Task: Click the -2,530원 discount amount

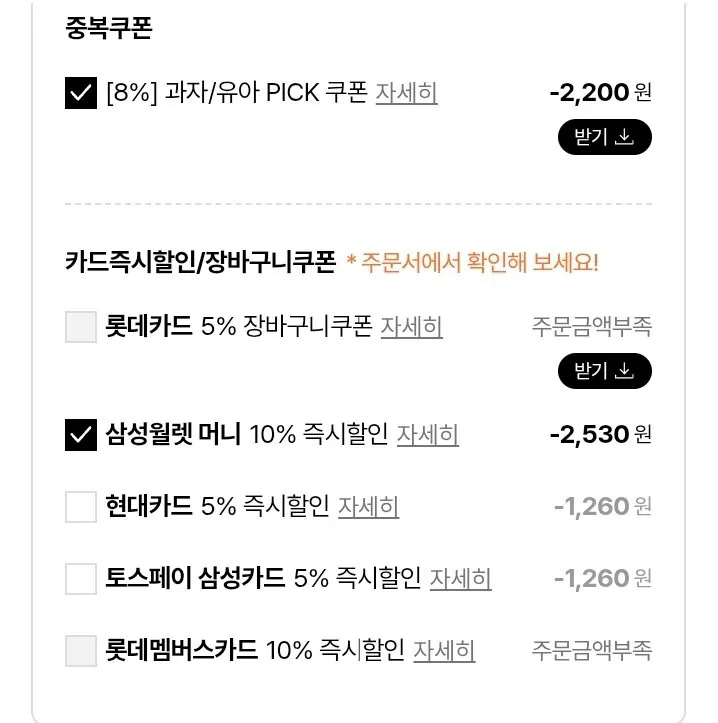Action: [x=600, y=435]
